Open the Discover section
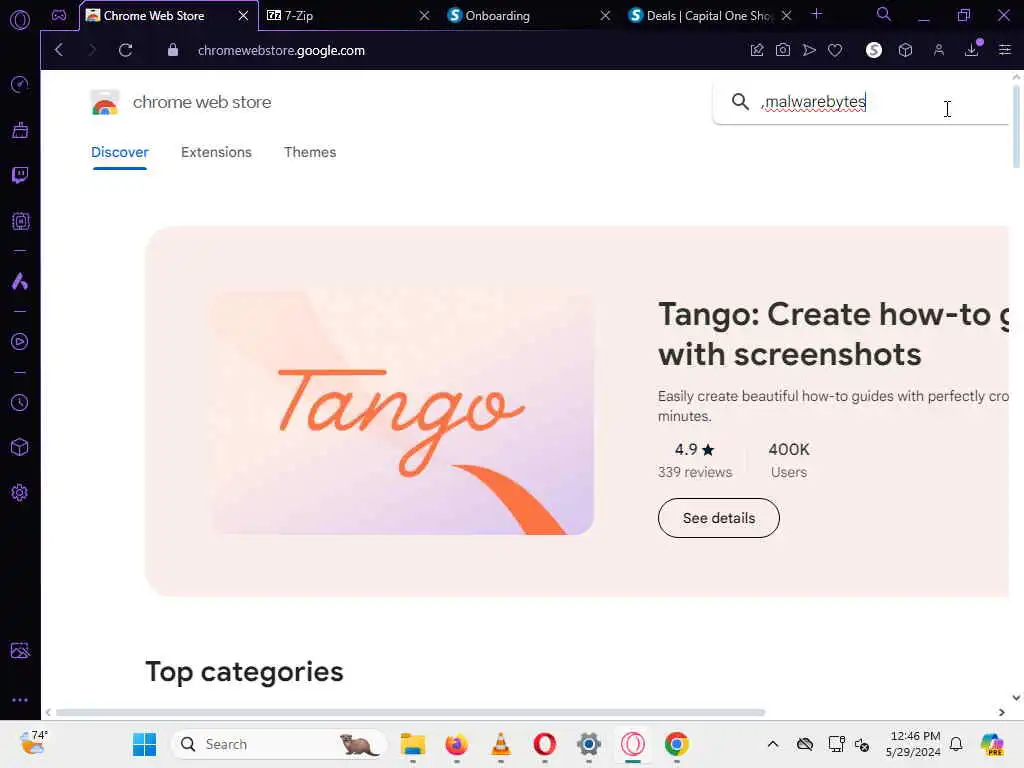 120,152
